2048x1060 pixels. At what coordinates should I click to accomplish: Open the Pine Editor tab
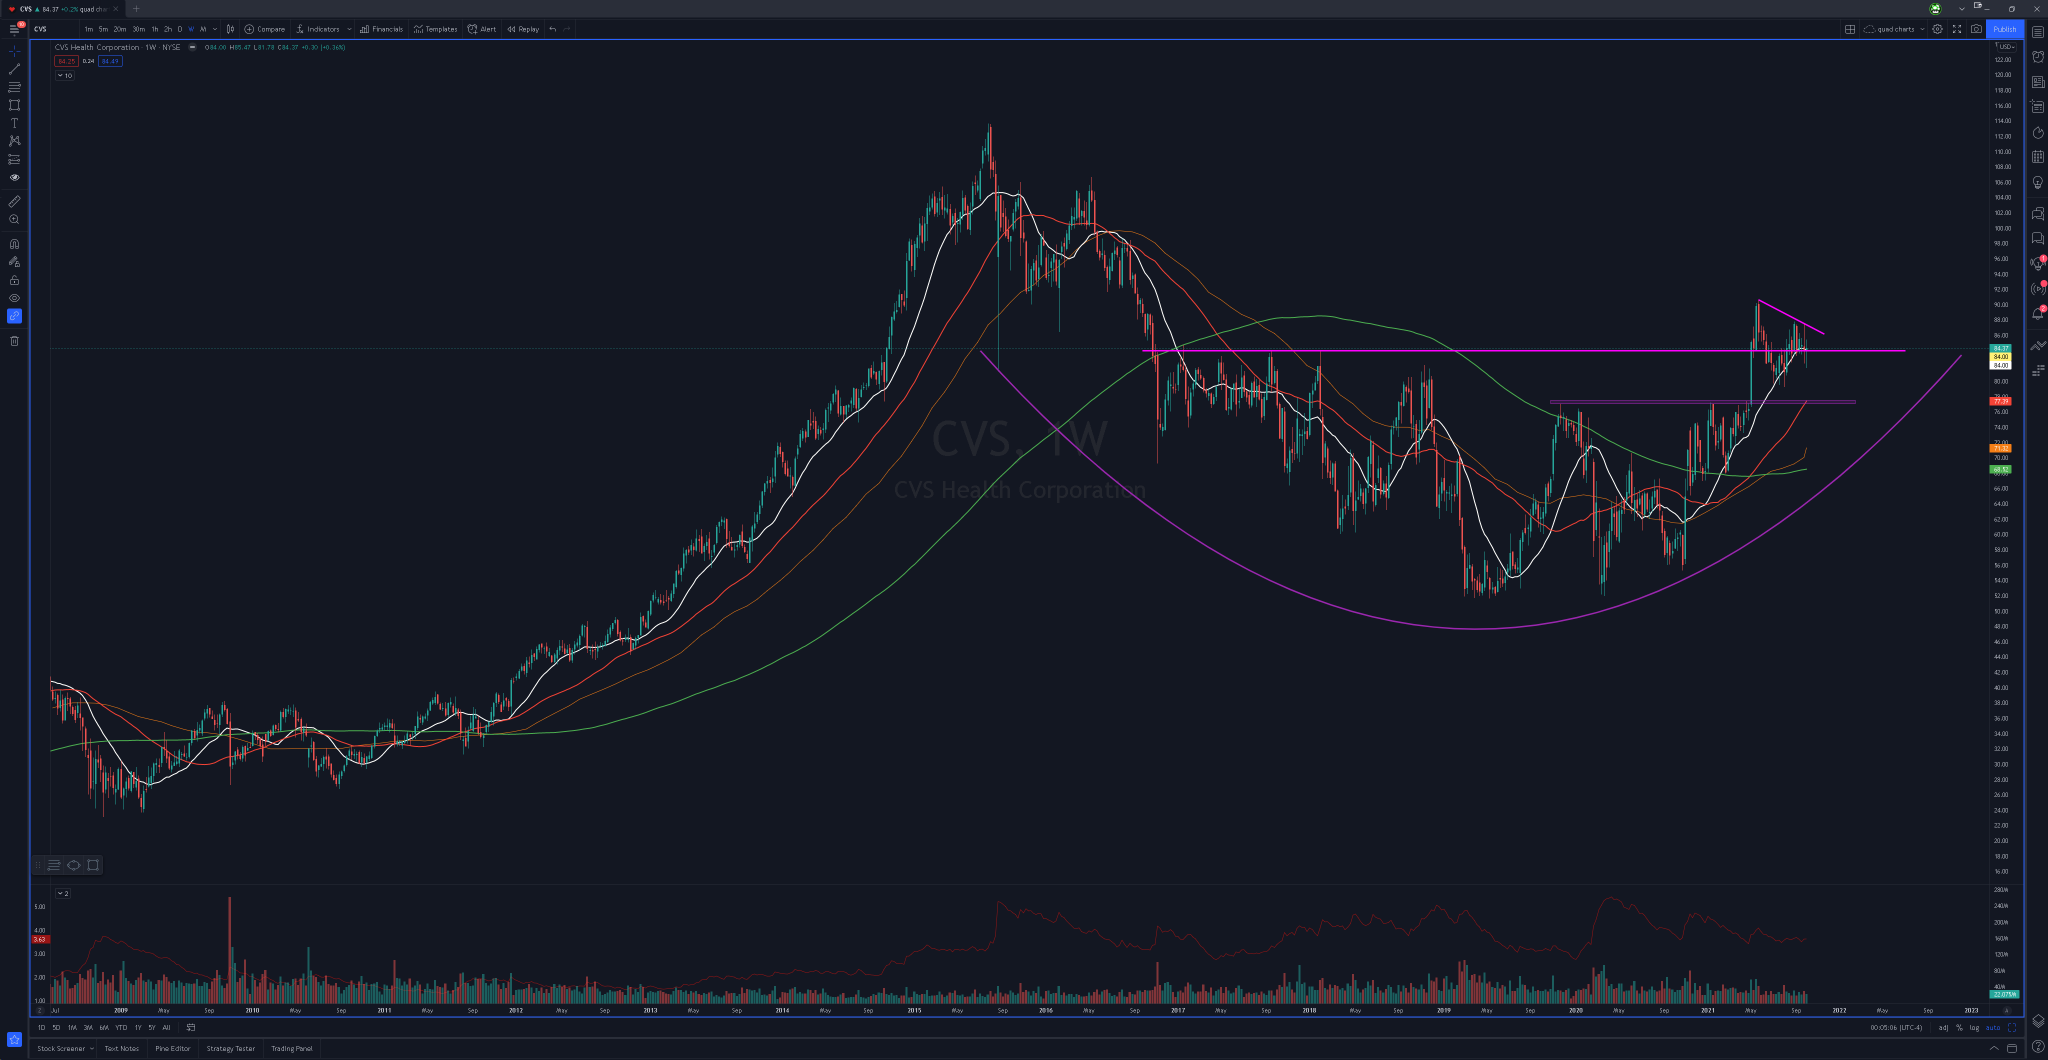coord(173,1048)
